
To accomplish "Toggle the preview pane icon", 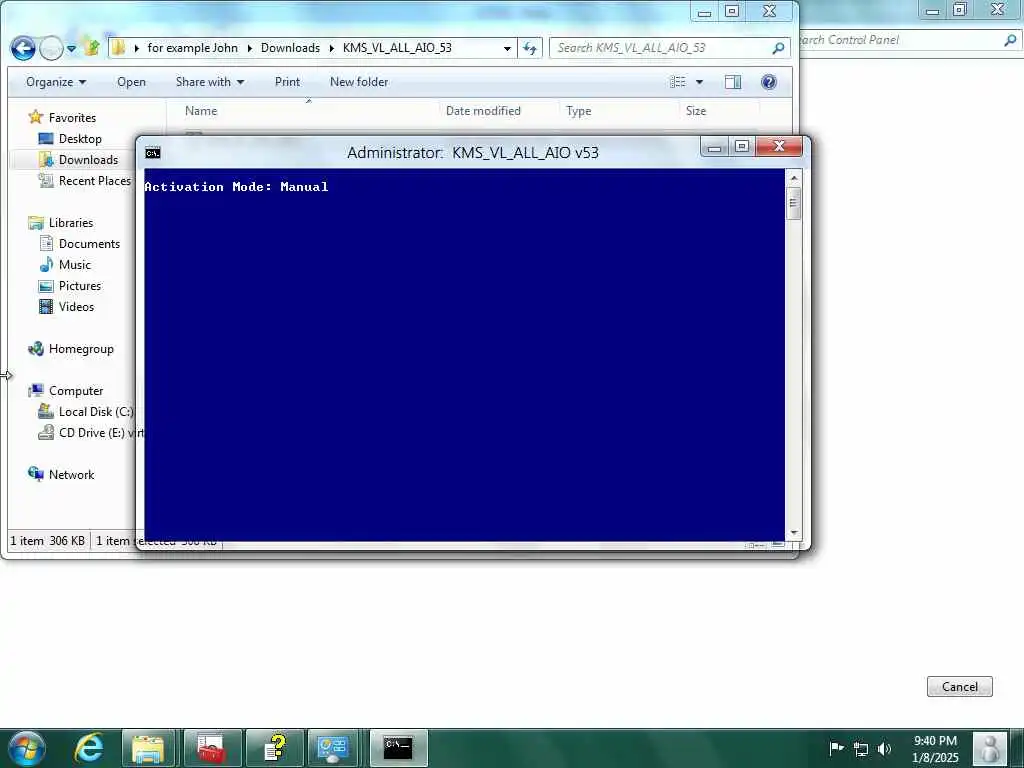I will [x=733, y=82].
